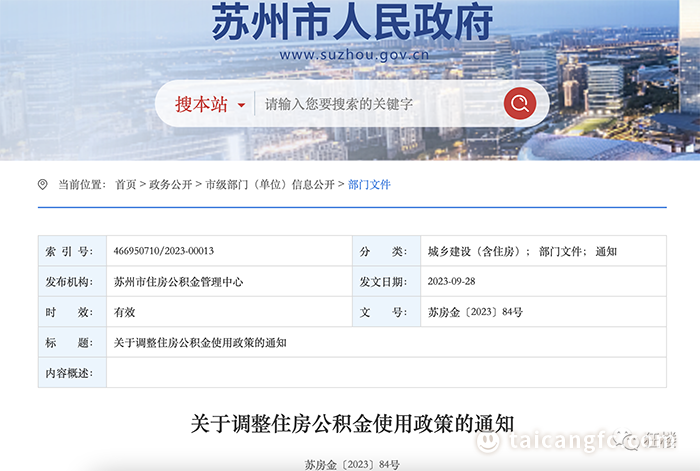This screenshot has width=700, height=471.
Task: Select the index number 466950710/2023-00013
Action: [163, 251]
